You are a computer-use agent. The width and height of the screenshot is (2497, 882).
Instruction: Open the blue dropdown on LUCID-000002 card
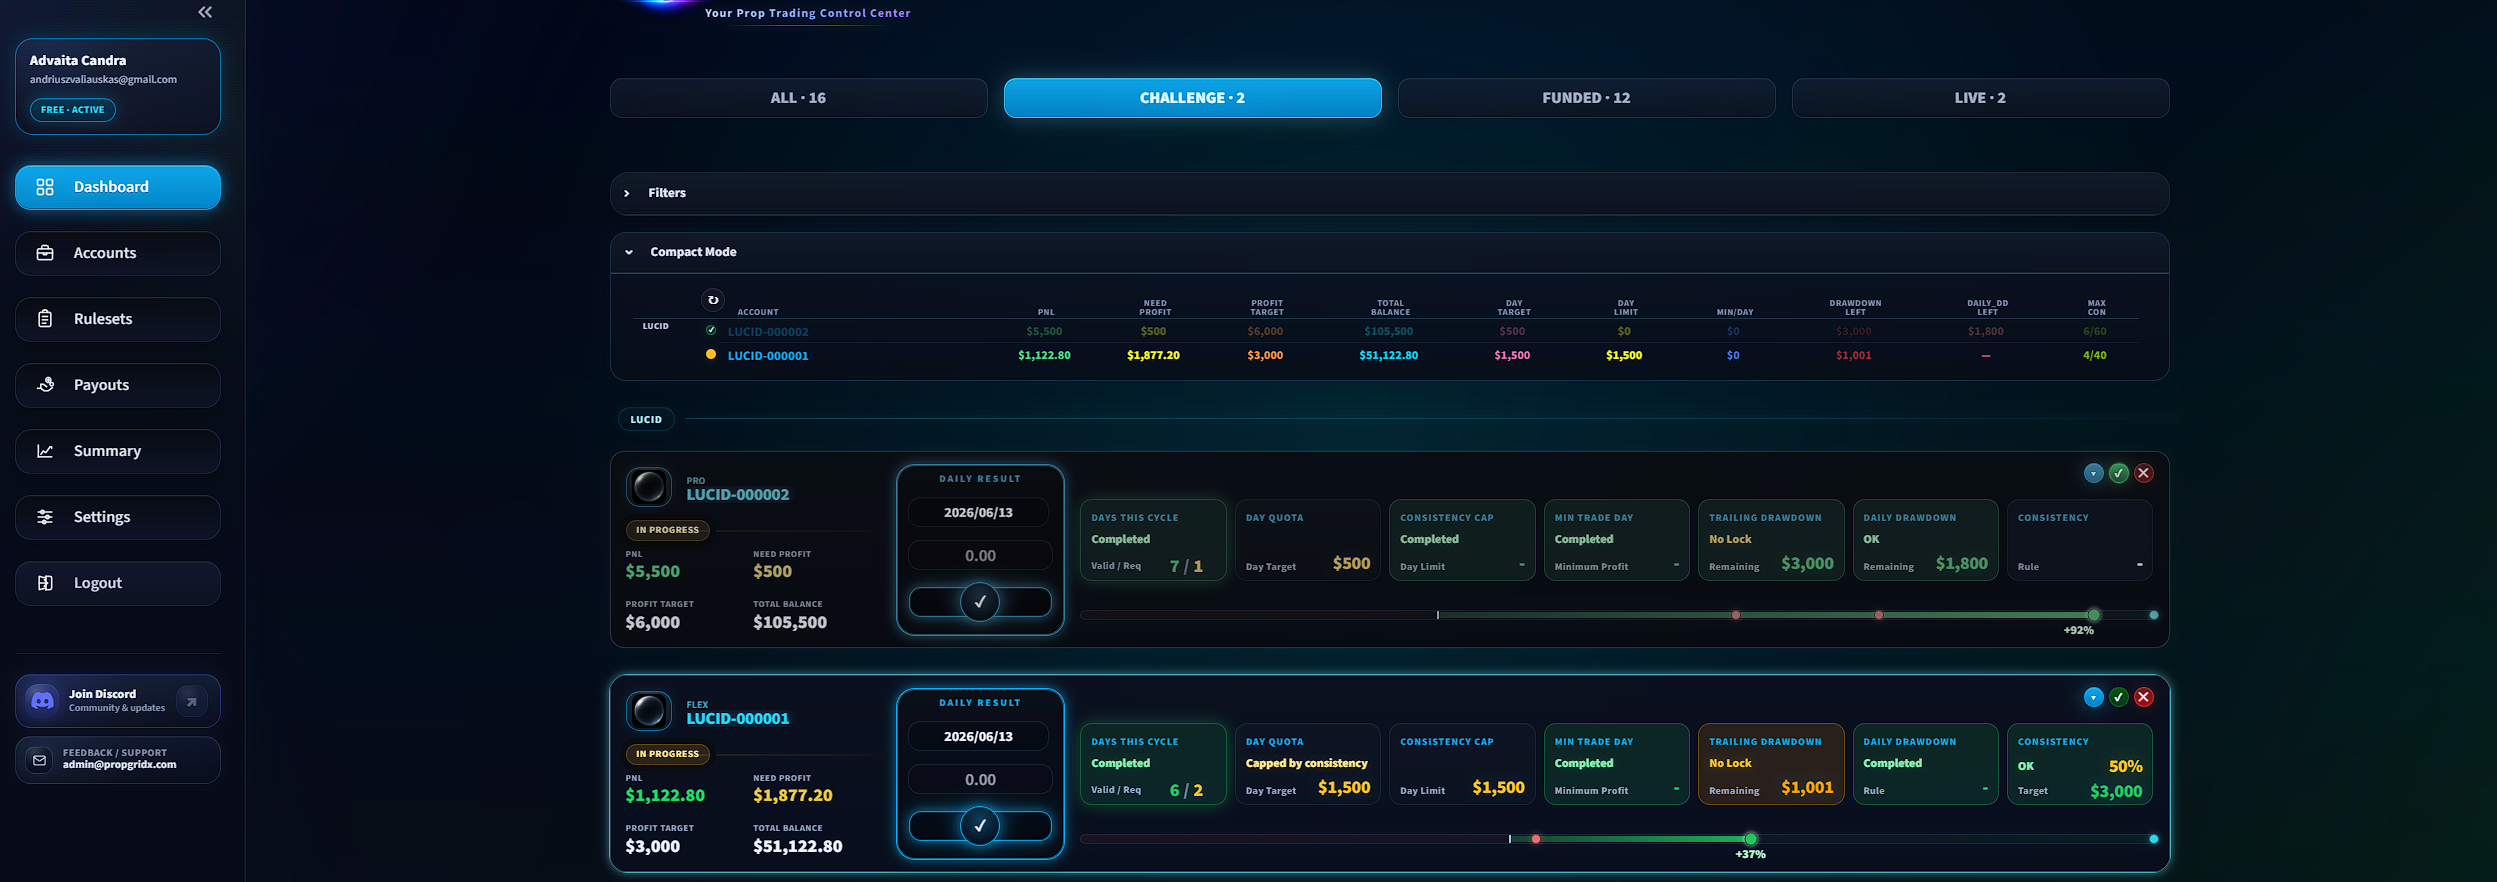click(2093, 473)
